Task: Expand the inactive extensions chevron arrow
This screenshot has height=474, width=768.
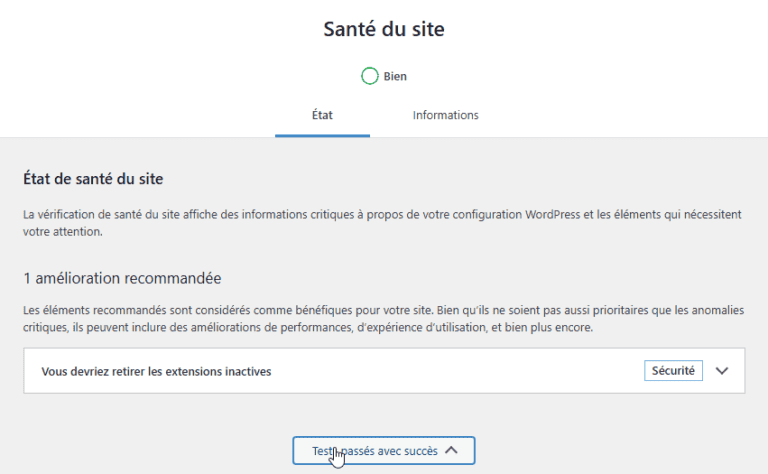Action: coord(723,371)
